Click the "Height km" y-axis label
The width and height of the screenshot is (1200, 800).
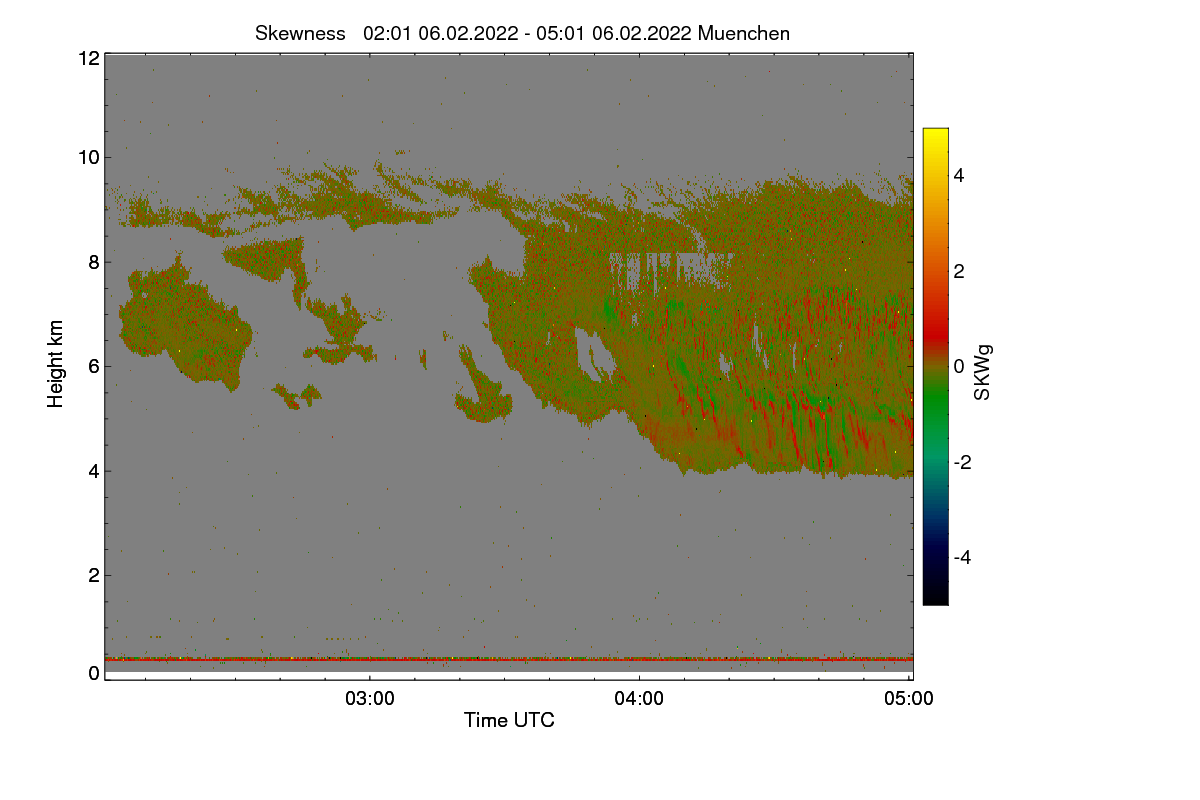click(56, 364)
